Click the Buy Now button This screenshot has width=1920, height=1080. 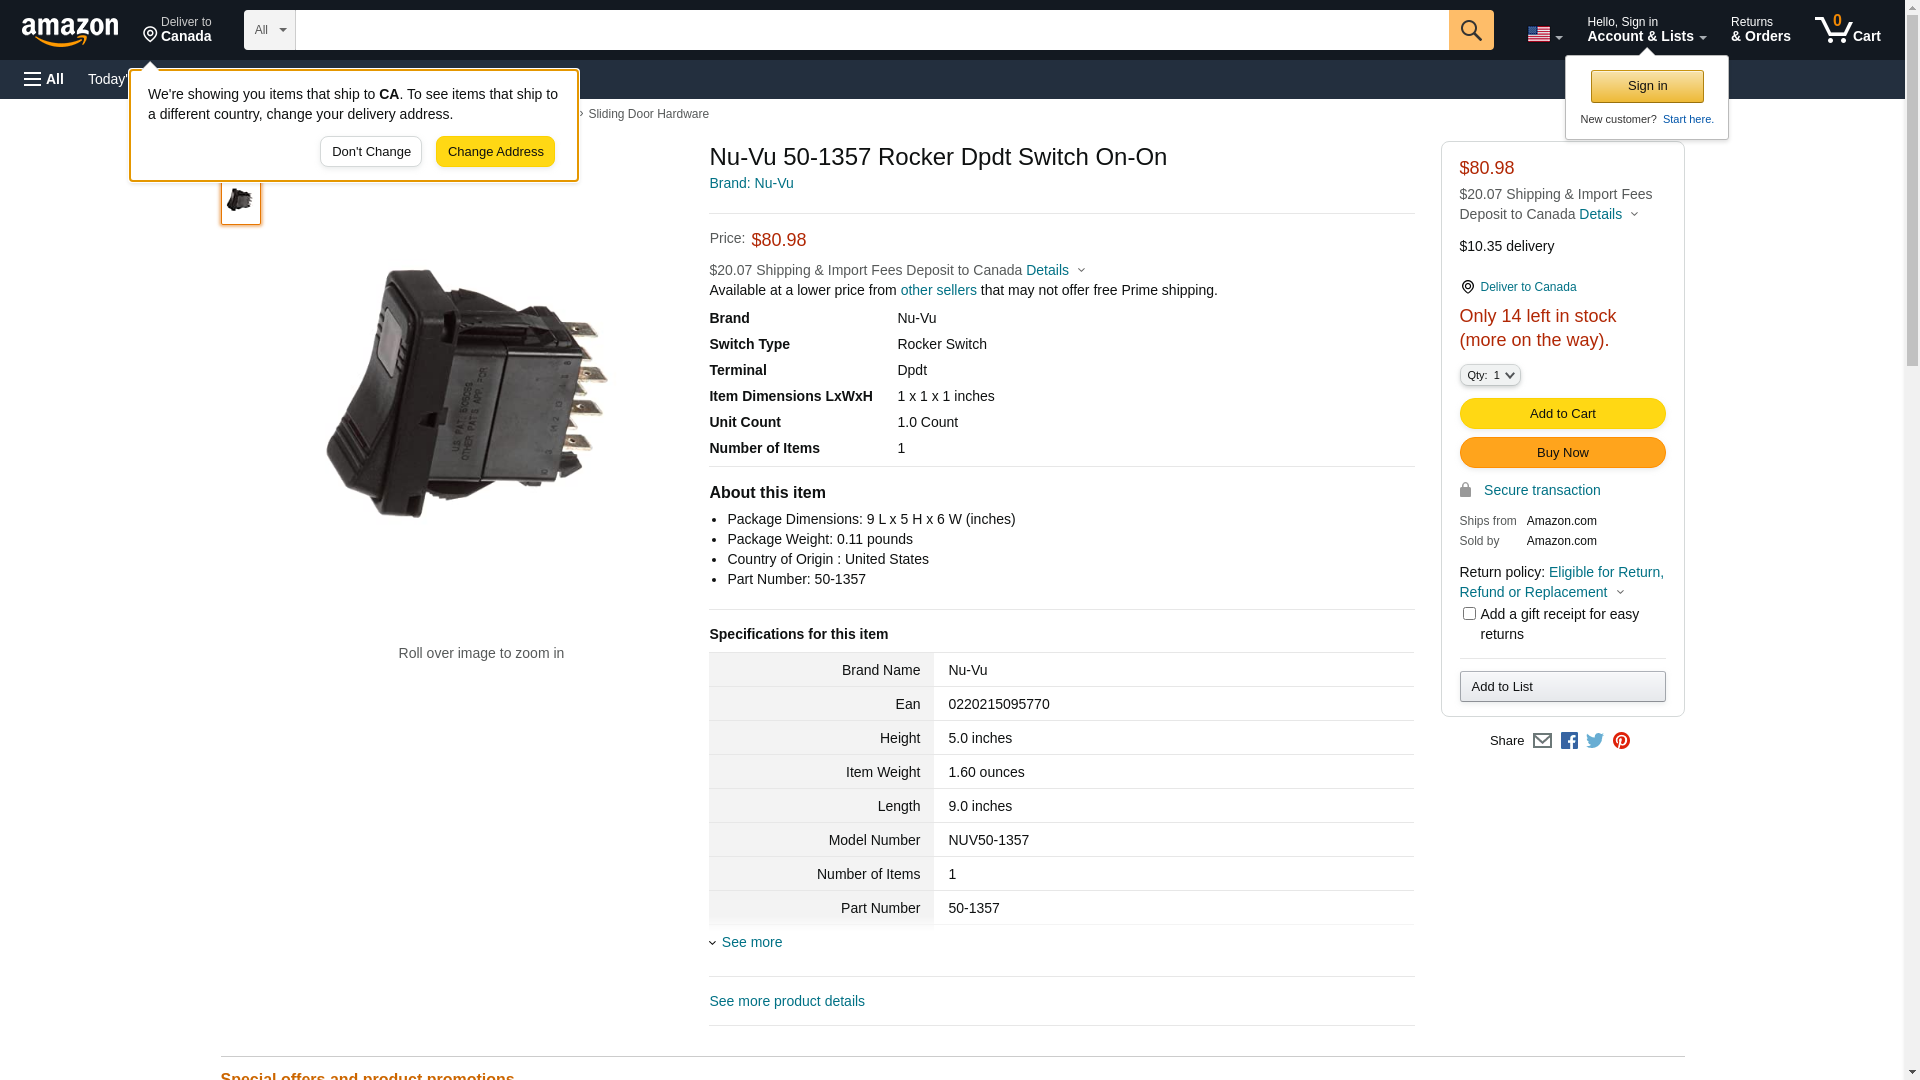click(x=1562, y=453)
